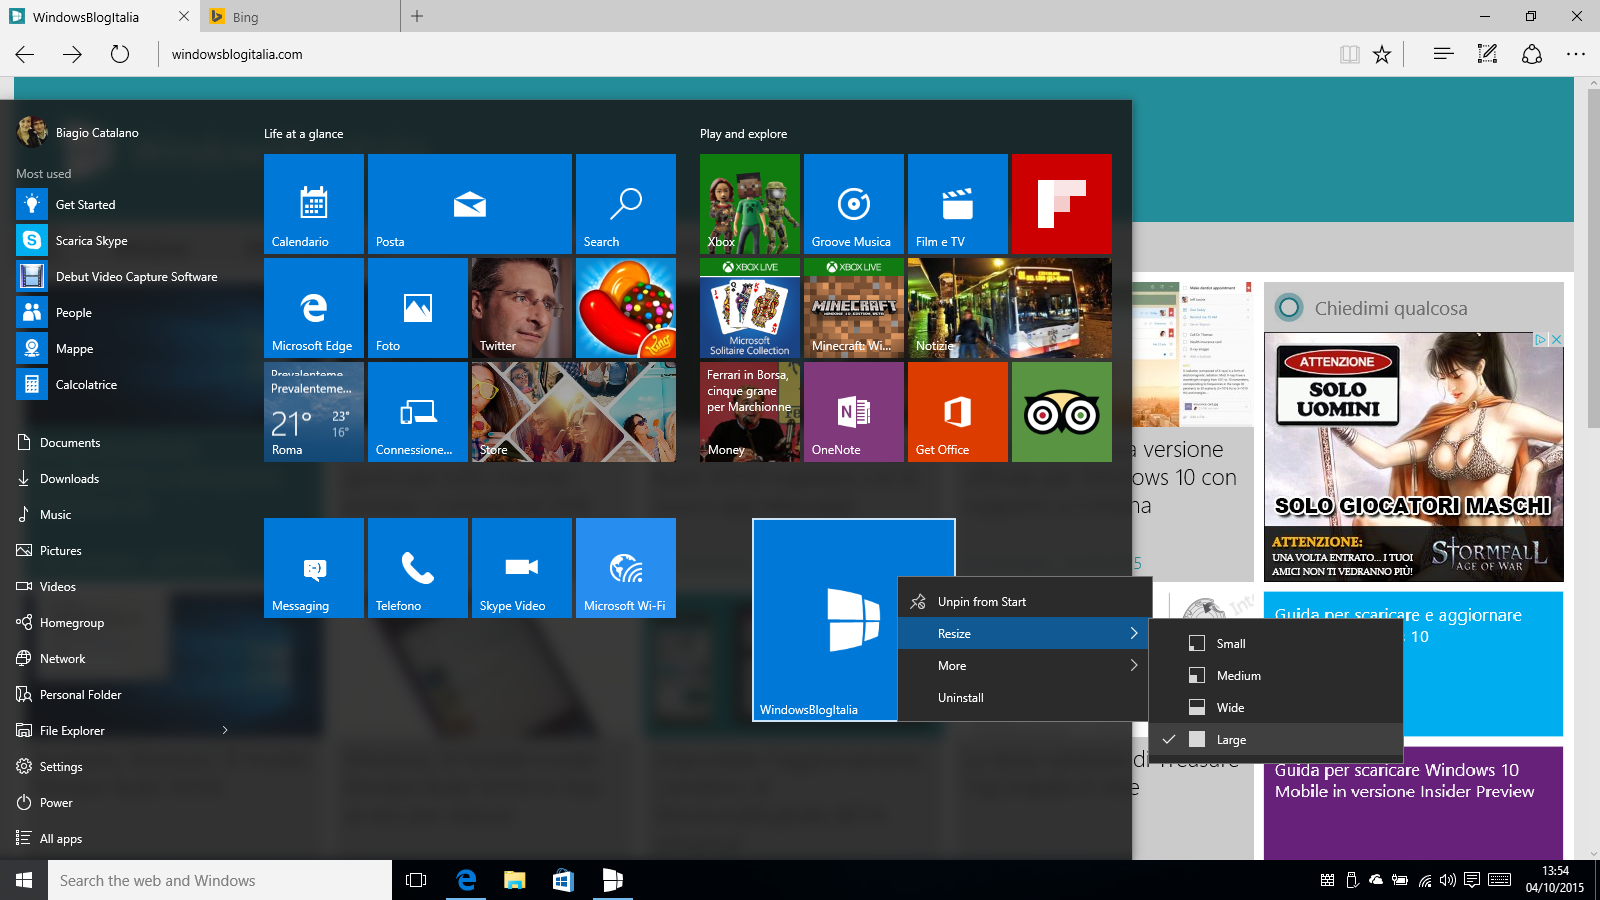Choose Uninstall from context menu
Screen dimensions: 1600x900
coord(1023,698)
